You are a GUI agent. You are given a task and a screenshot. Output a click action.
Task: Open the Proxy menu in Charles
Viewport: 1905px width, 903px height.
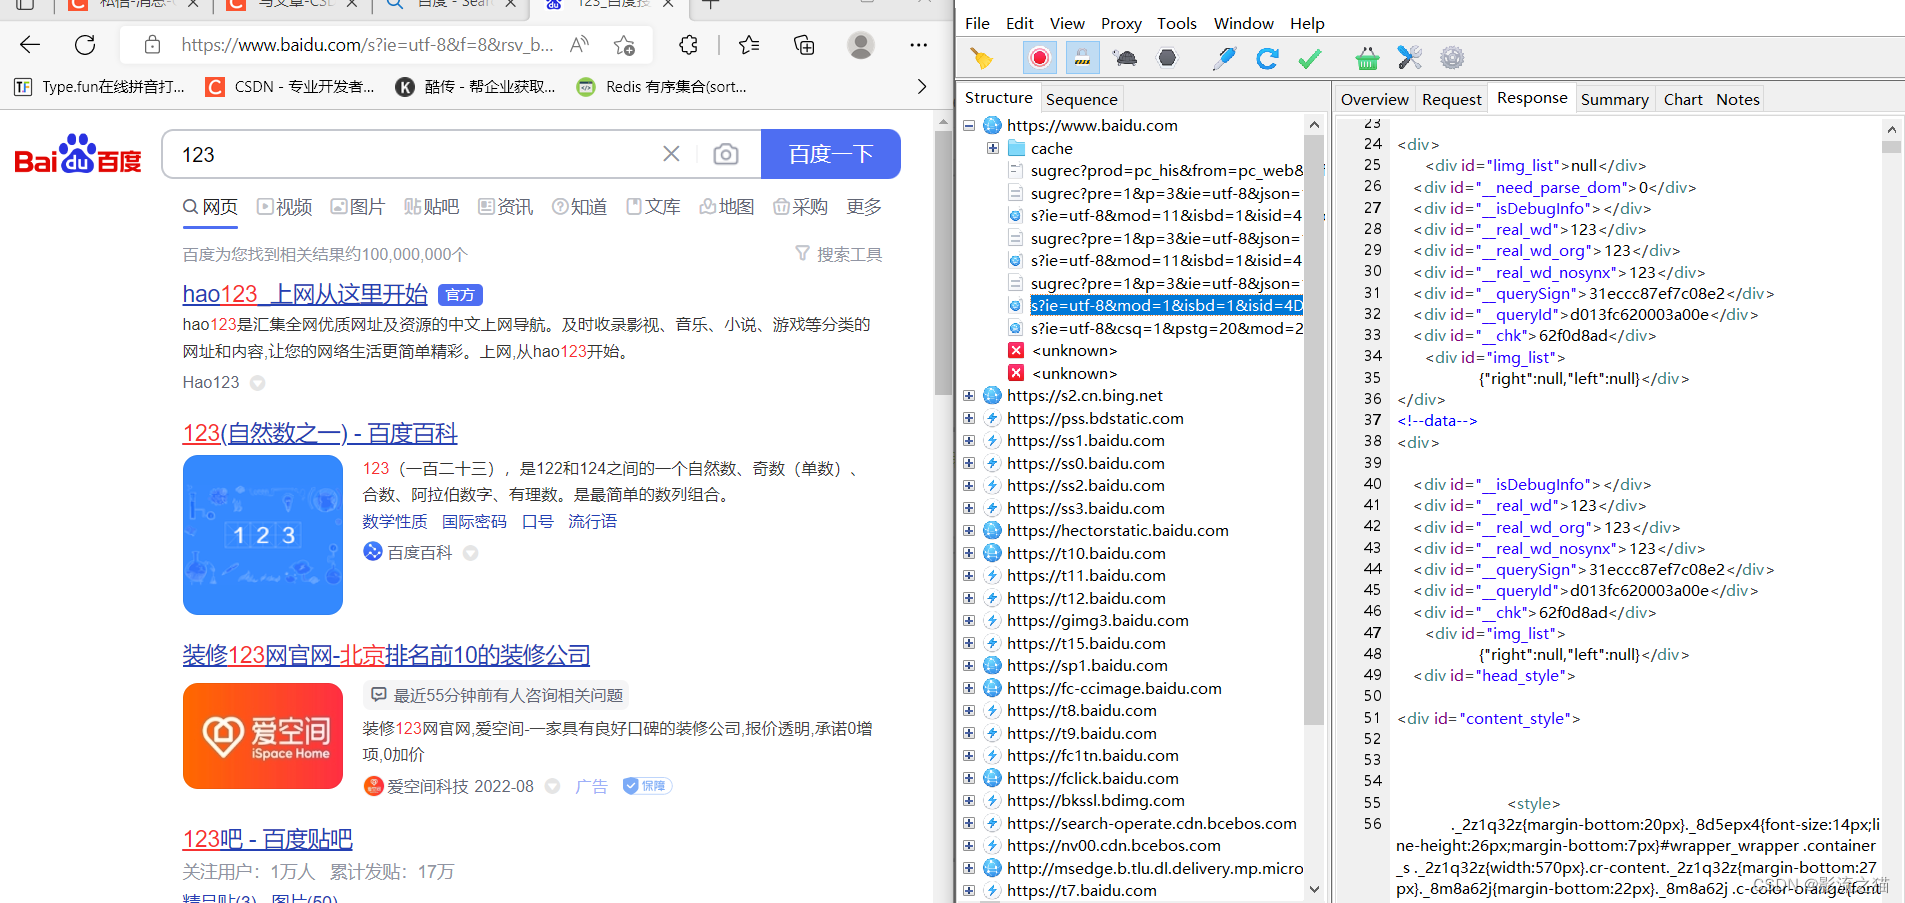[x=1121, y=23]
